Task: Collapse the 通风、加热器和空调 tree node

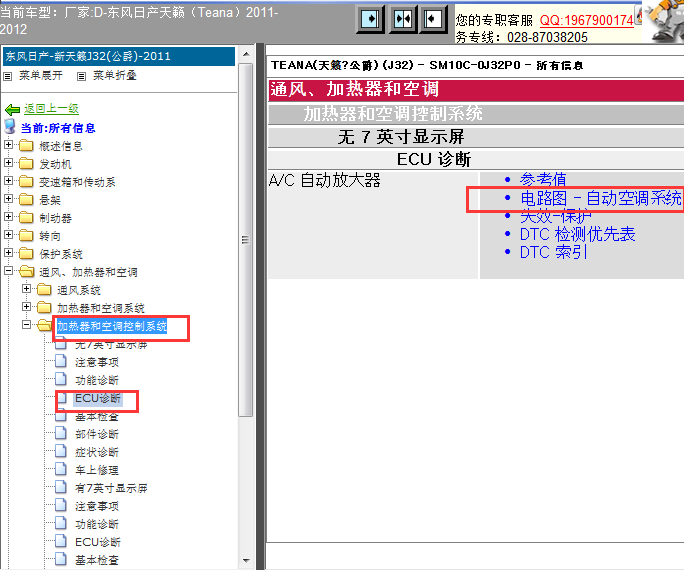Action: (x=8, y=270)
